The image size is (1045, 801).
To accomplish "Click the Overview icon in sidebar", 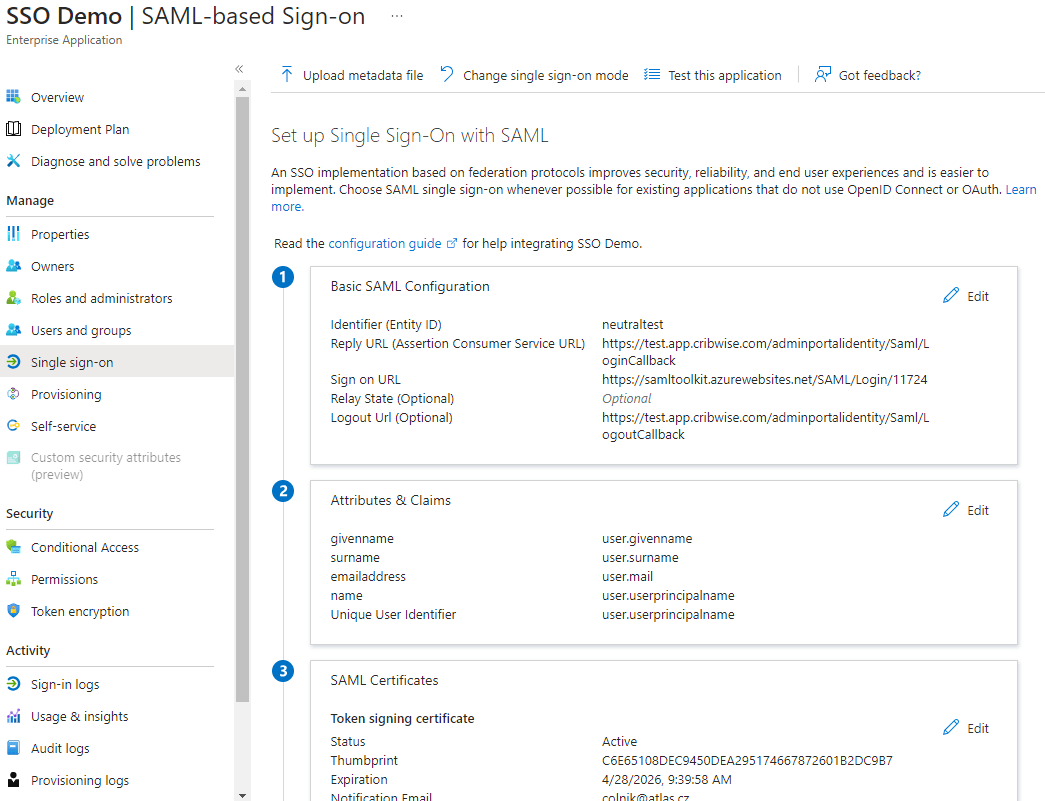I will pos(14,97).
